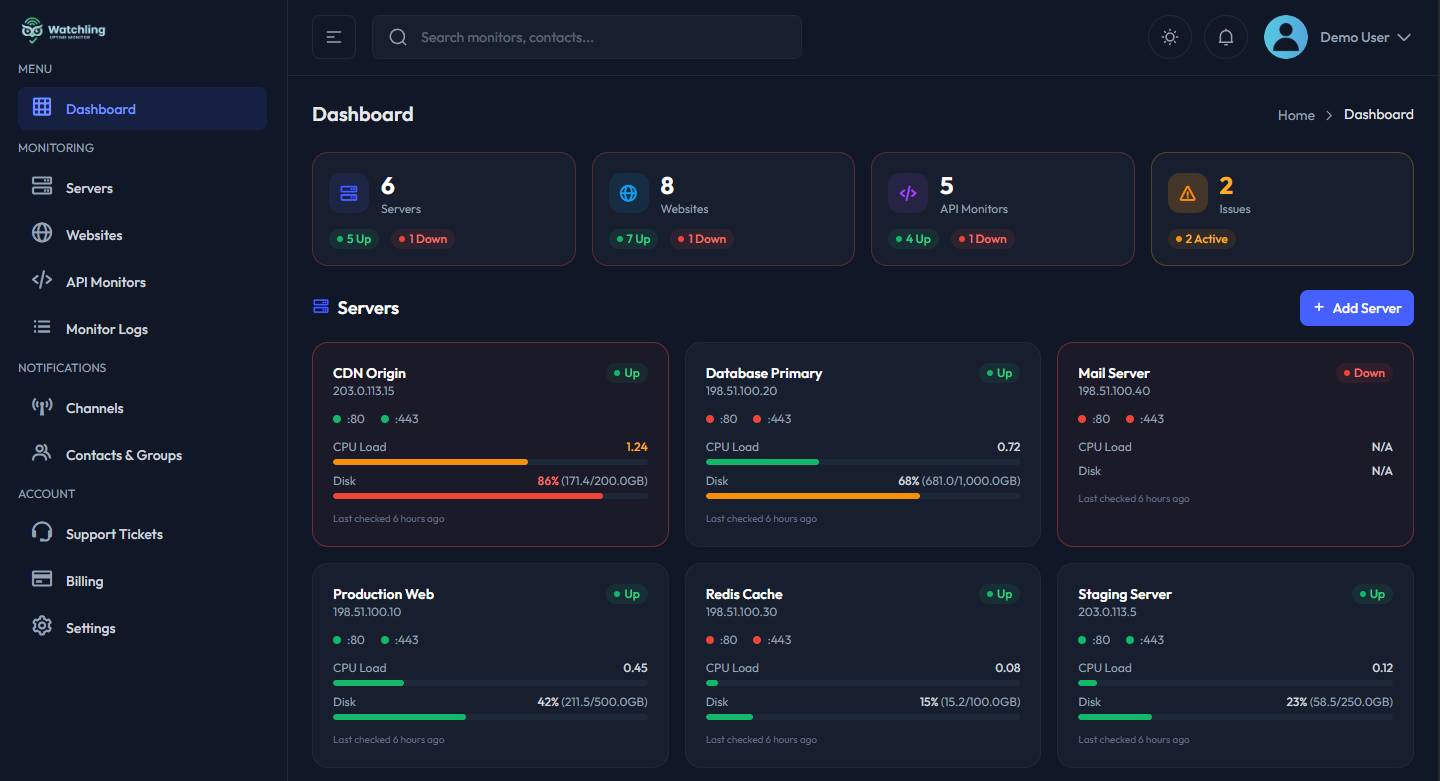This screenshot has width=1440, height=781.
Task: Open Billing from the Account menu
Action: point(84,580)
